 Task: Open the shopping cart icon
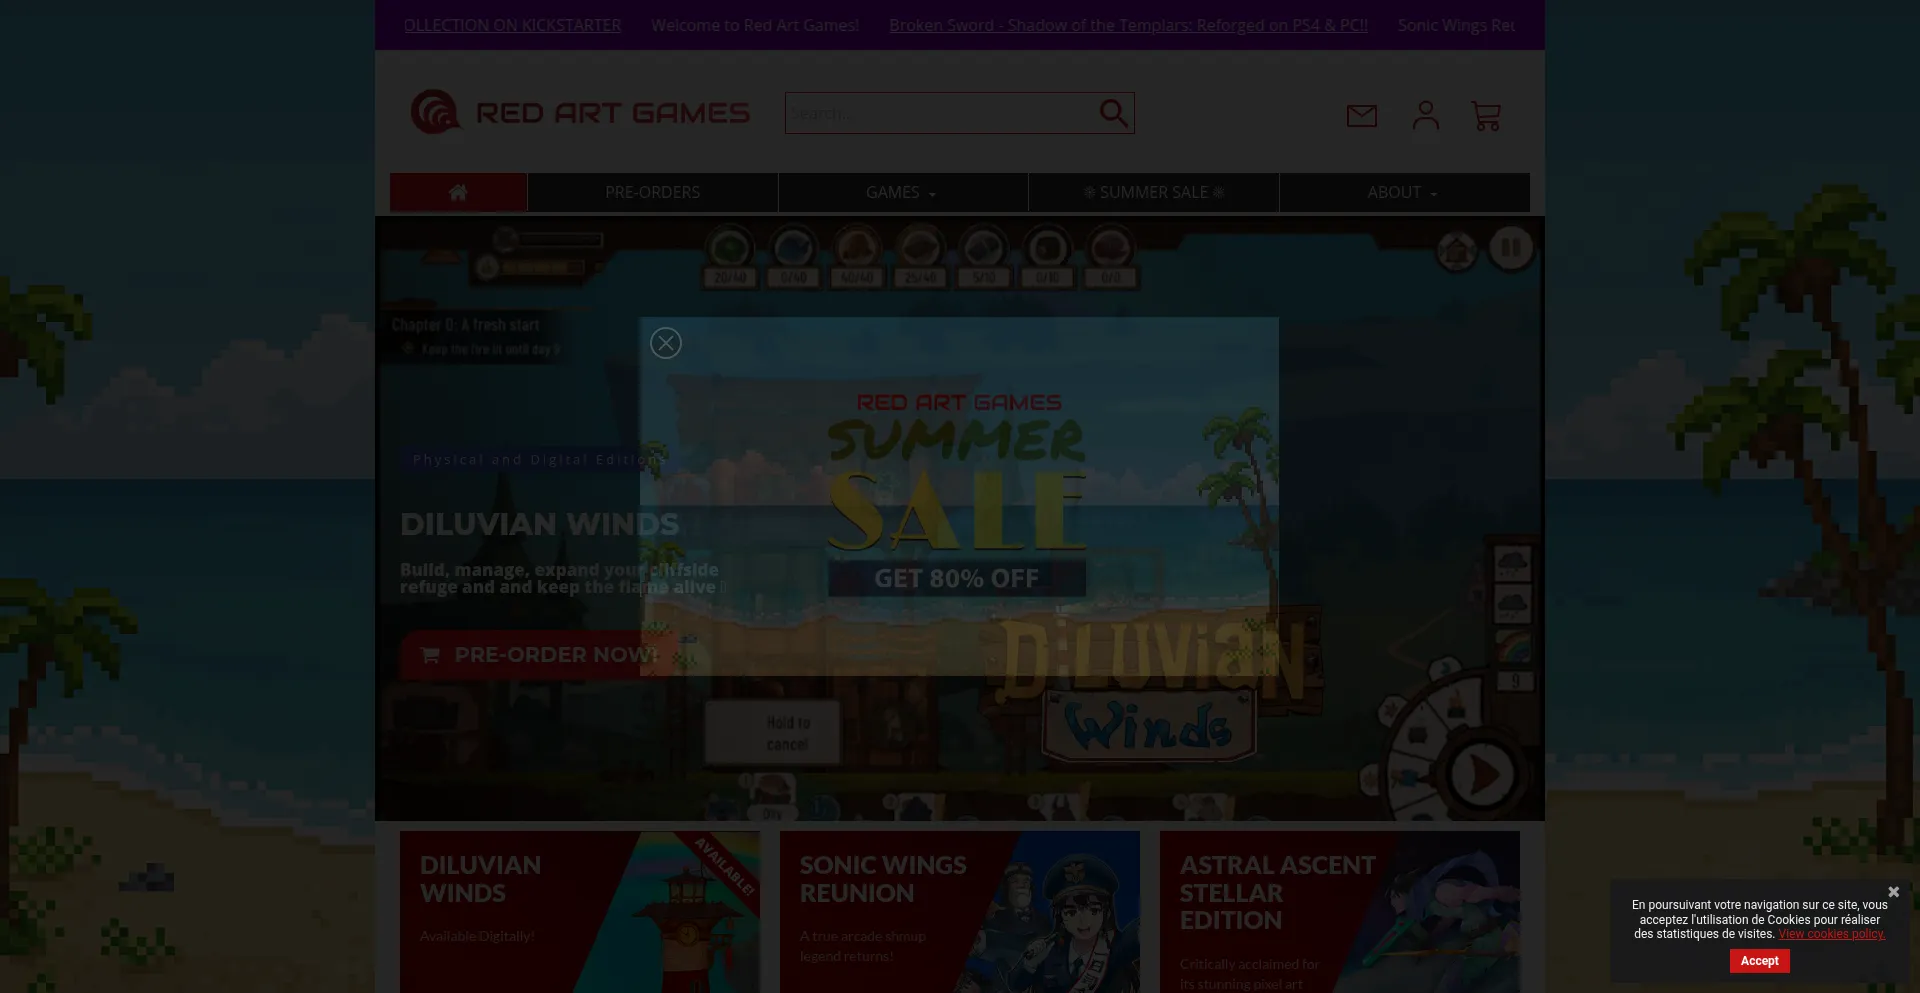coord(1486,116)
